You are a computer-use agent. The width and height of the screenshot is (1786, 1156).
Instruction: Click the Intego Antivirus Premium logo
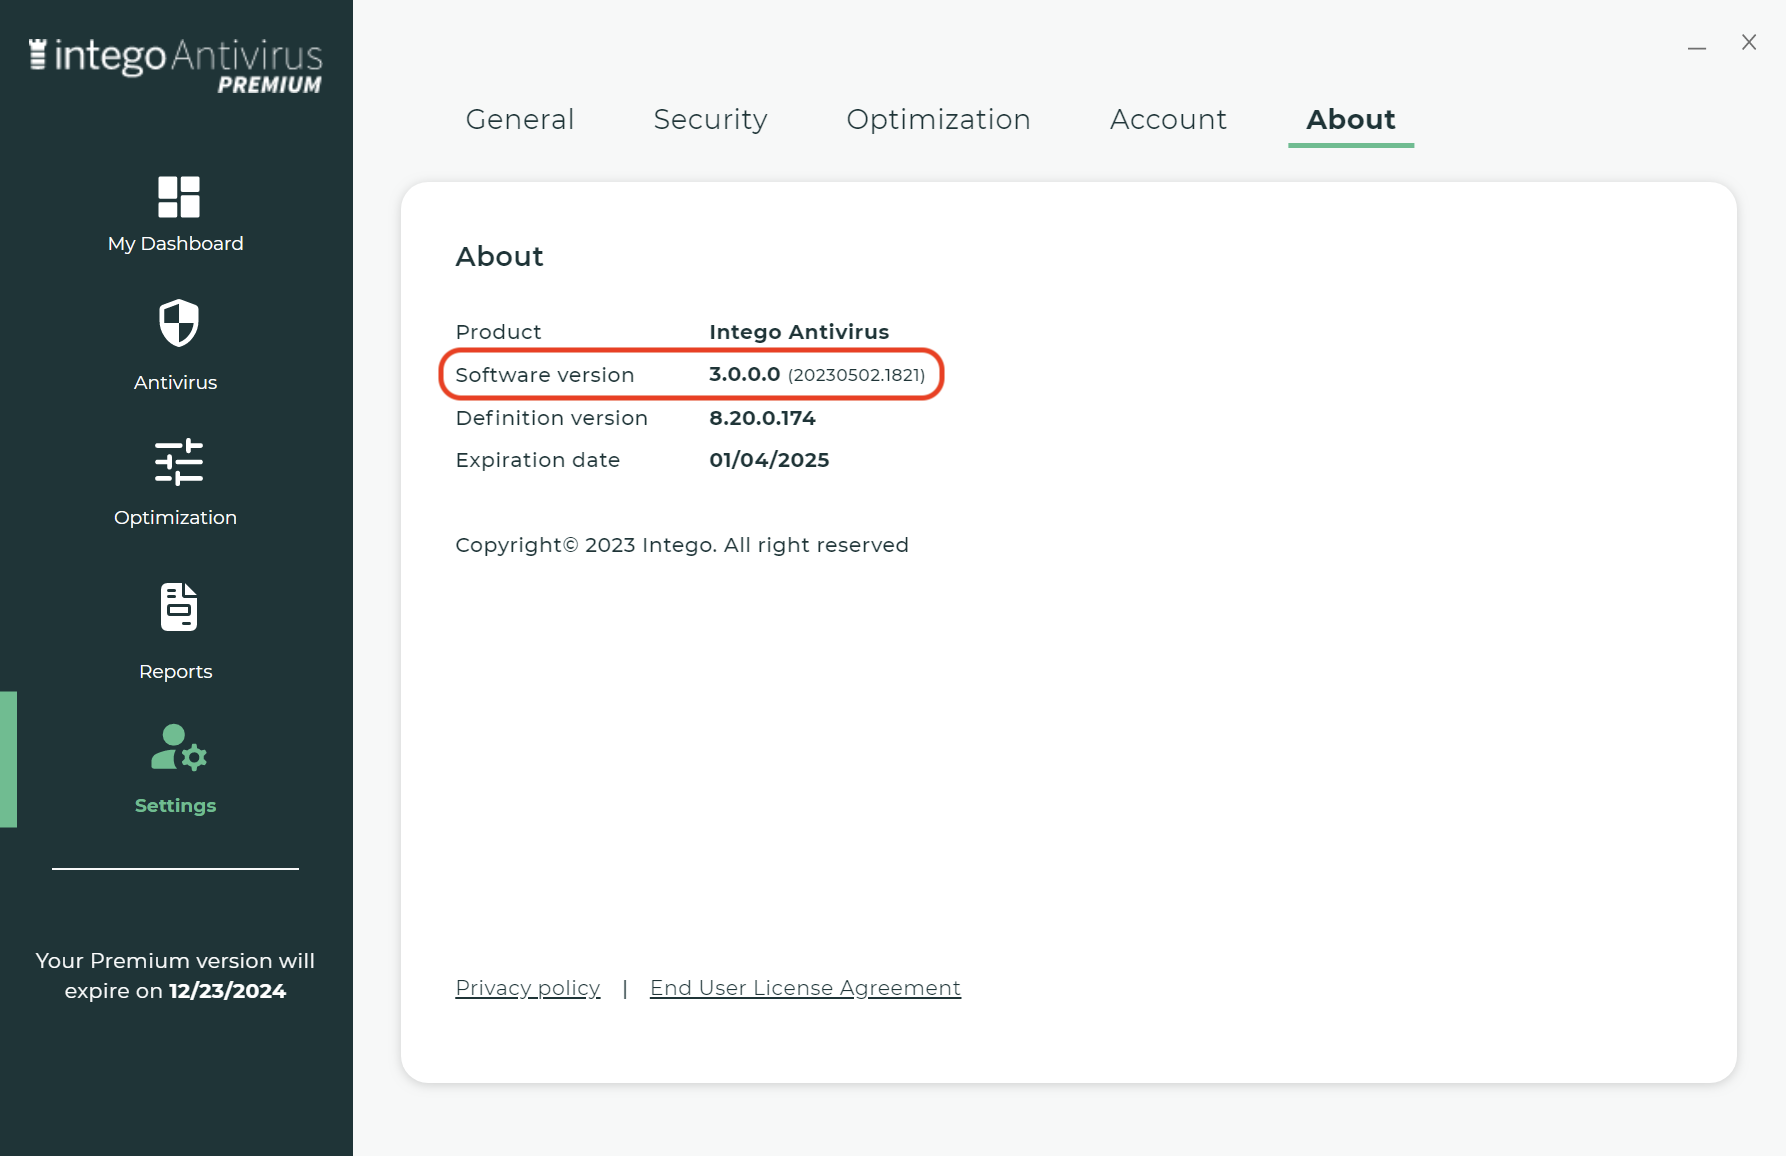pos(176,66)
